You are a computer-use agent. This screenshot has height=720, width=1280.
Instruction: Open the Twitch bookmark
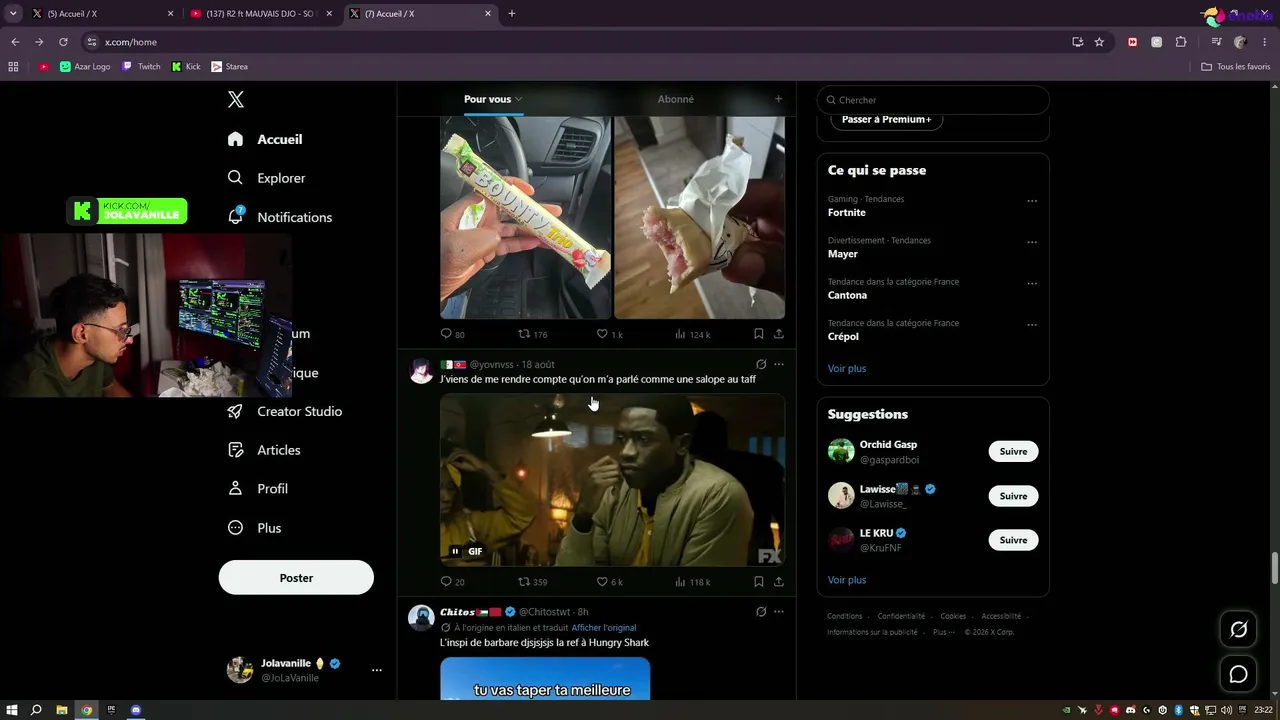point(141,67)
